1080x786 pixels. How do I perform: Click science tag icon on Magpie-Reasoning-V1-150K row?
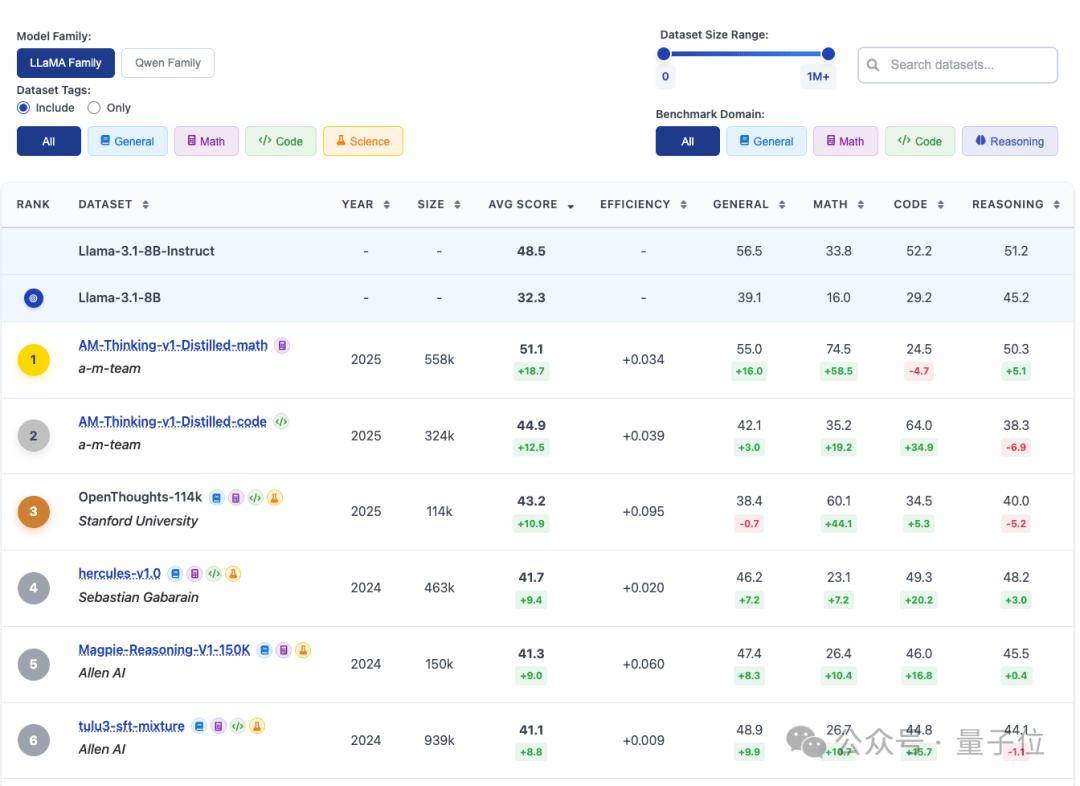click(303, 650)
